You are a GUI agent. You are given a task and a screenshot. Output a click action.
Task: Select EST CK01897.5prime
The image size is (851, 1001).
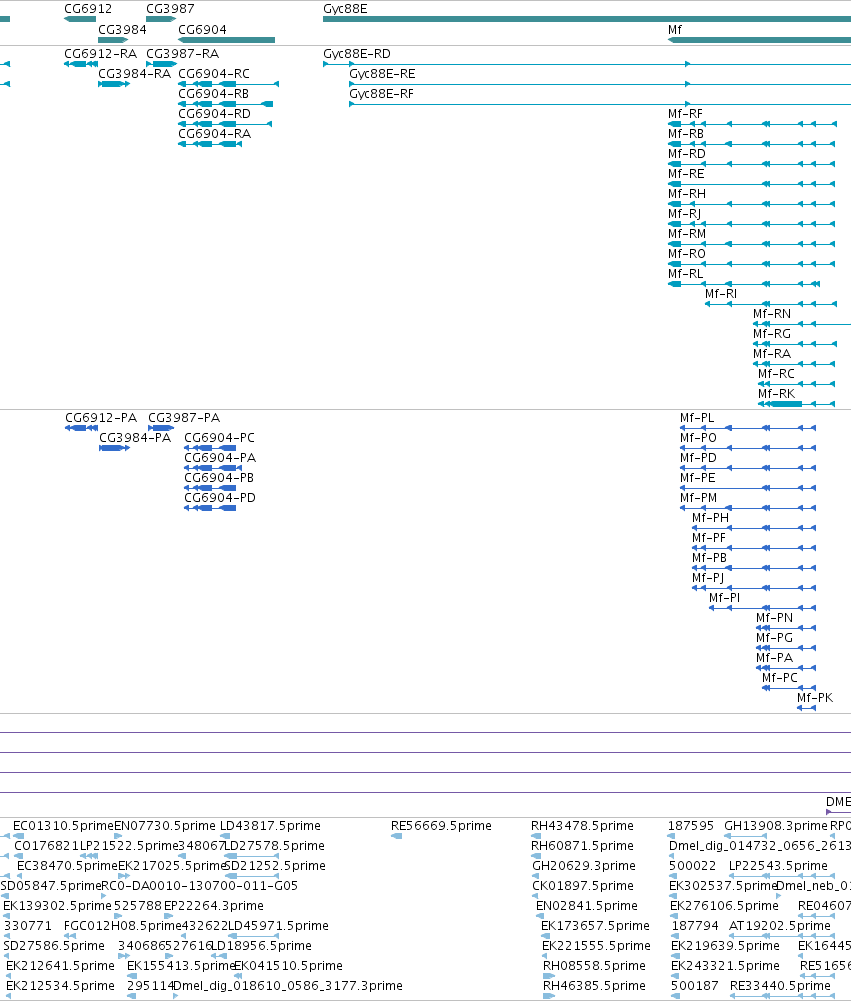[583, 885]
